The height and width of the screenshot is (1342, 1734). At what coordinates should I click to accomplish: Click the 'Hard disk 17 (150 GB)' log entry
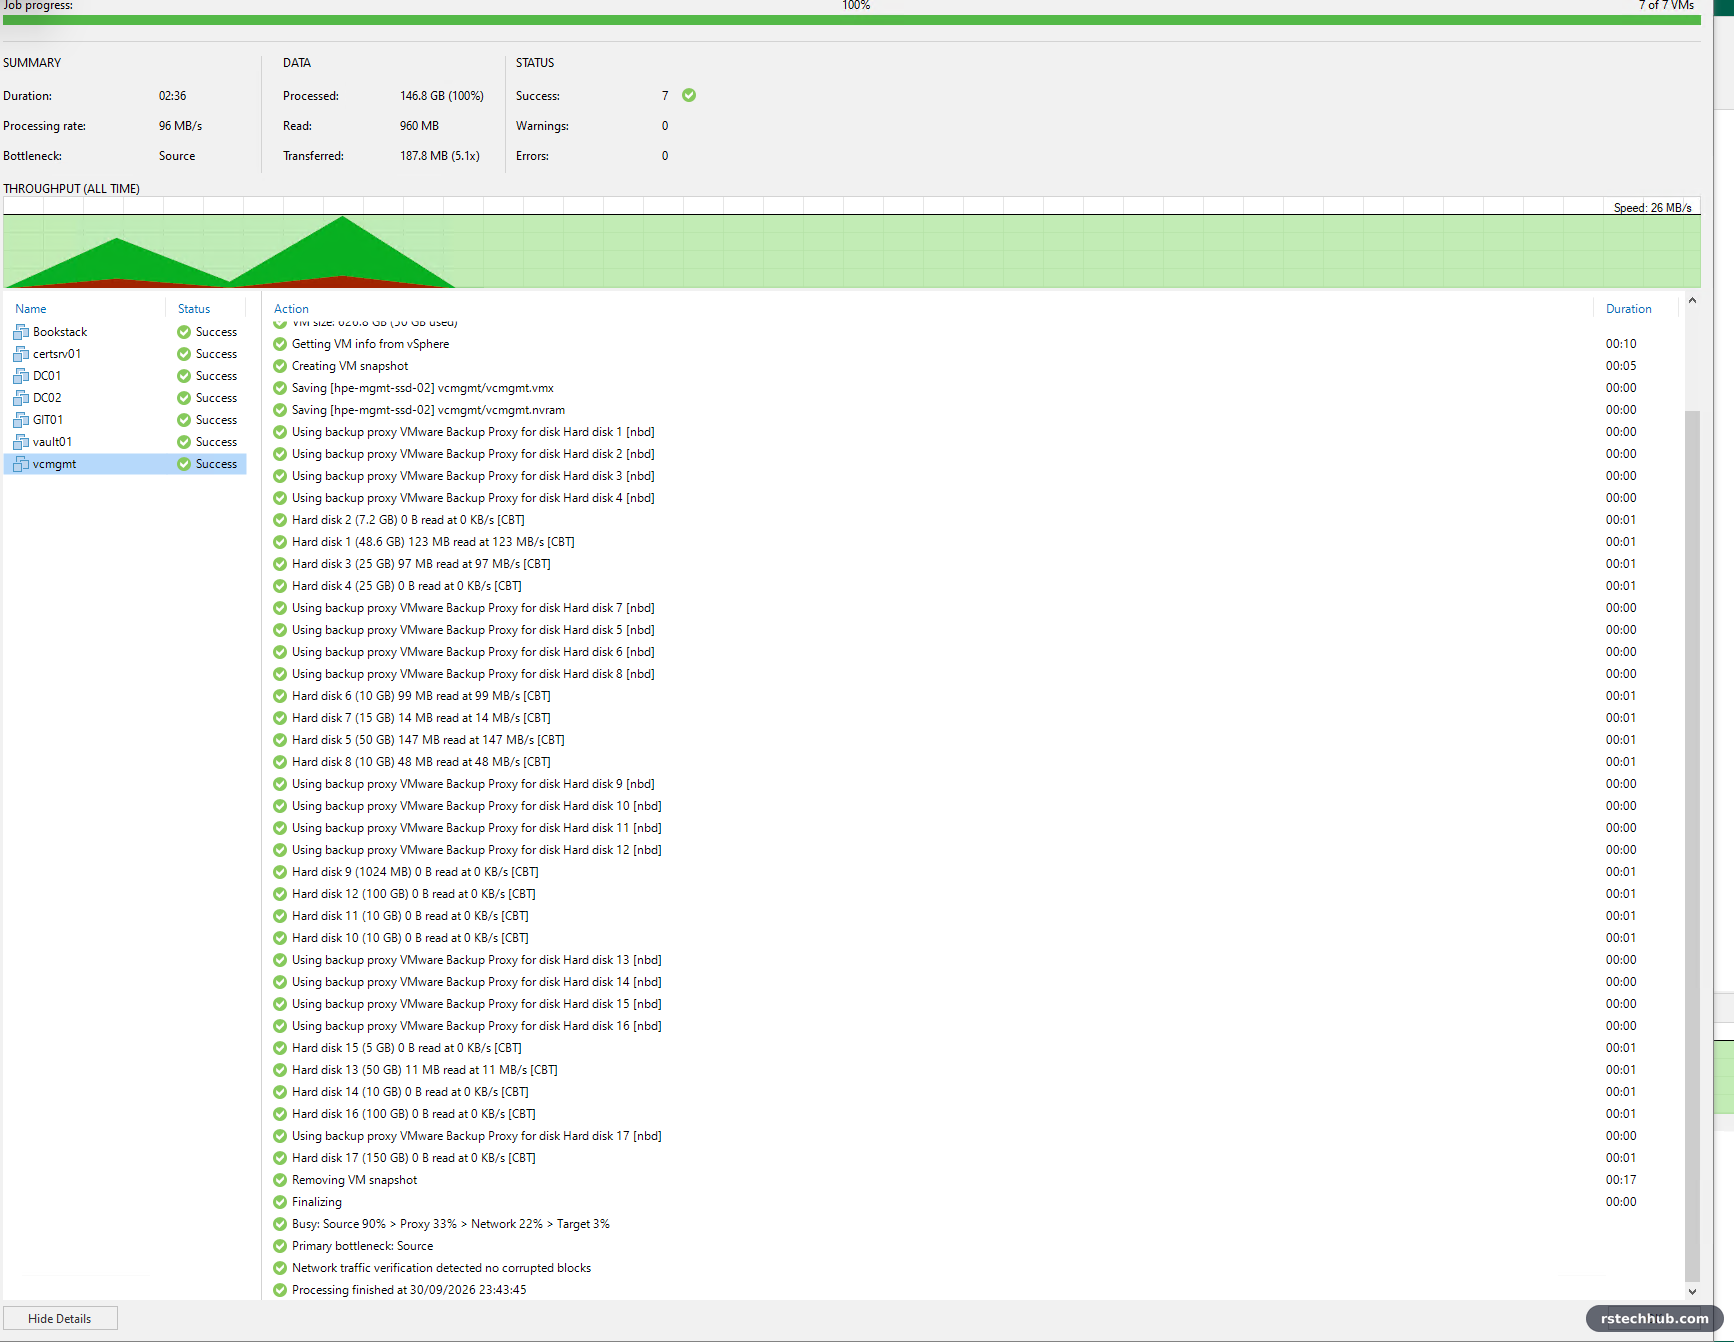tap(414, 1158)
